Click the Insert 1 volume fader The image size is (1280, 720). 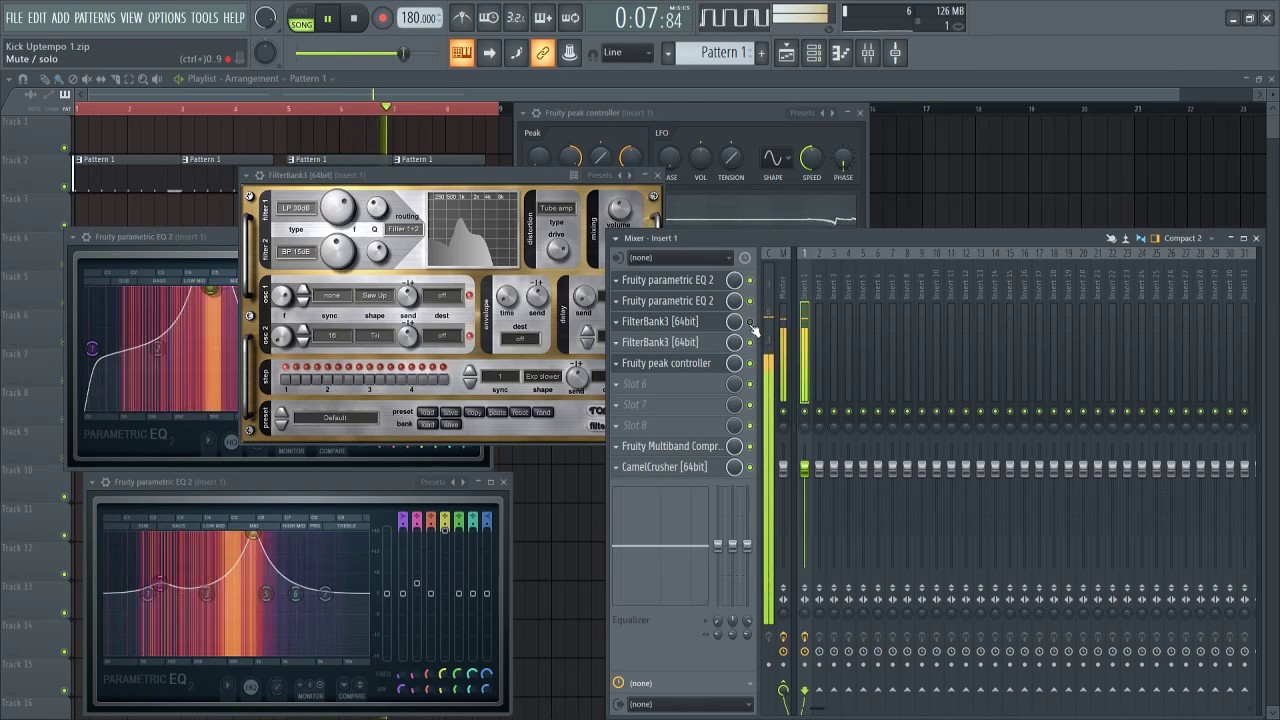point(804,468)
